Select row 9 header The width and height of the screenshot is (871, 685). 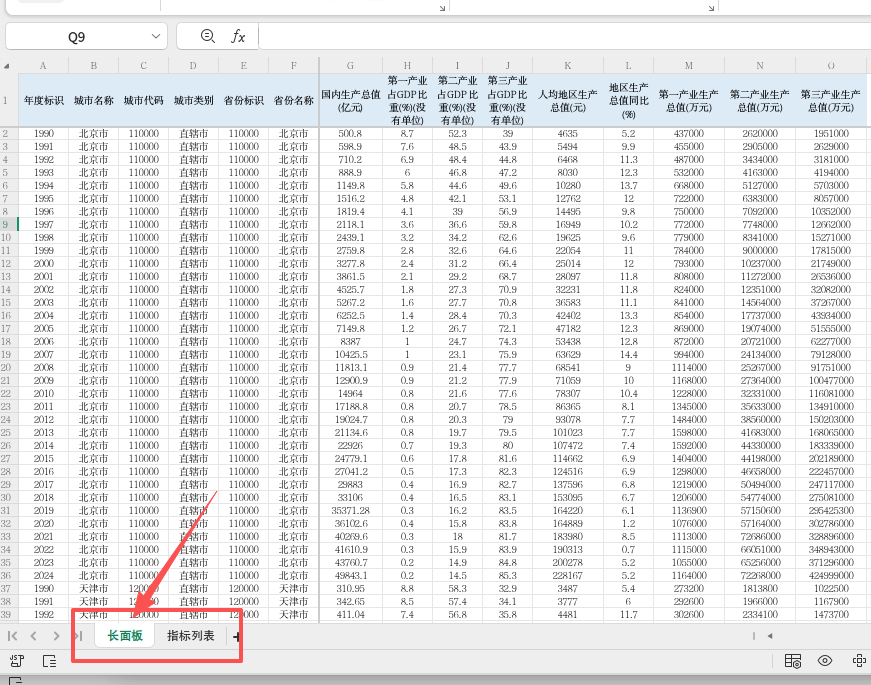[x=8, y=225]
